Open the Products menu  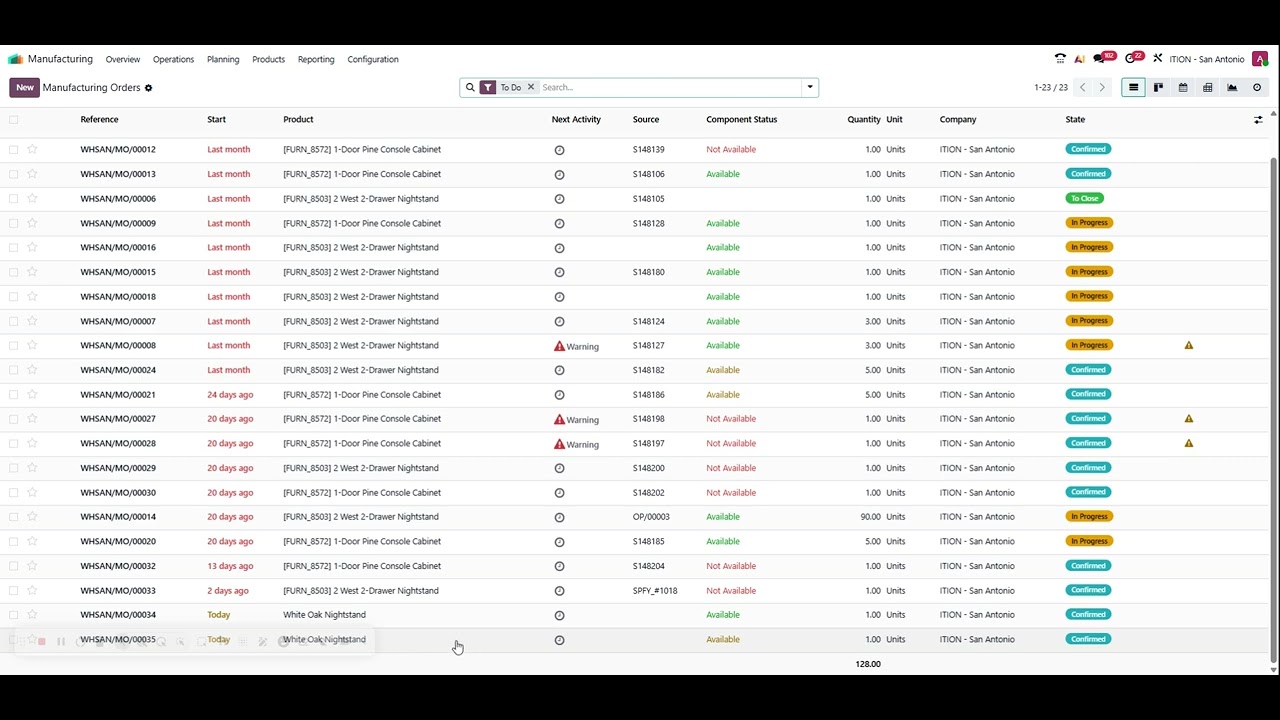(x=268, y=59)
